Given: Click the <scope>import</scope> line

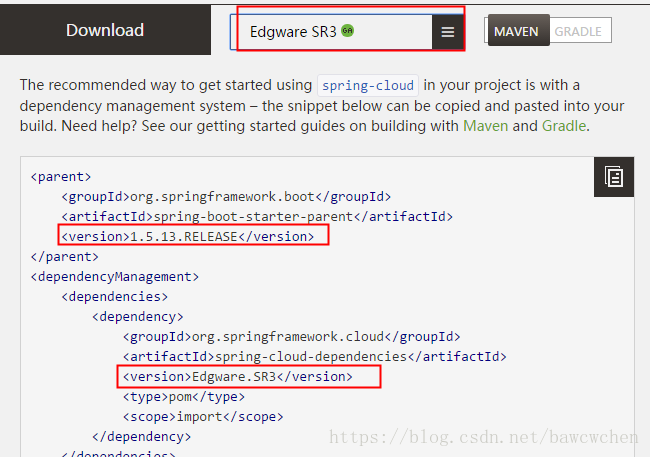Looking at the screenshot, I should [x=203, y=416].
